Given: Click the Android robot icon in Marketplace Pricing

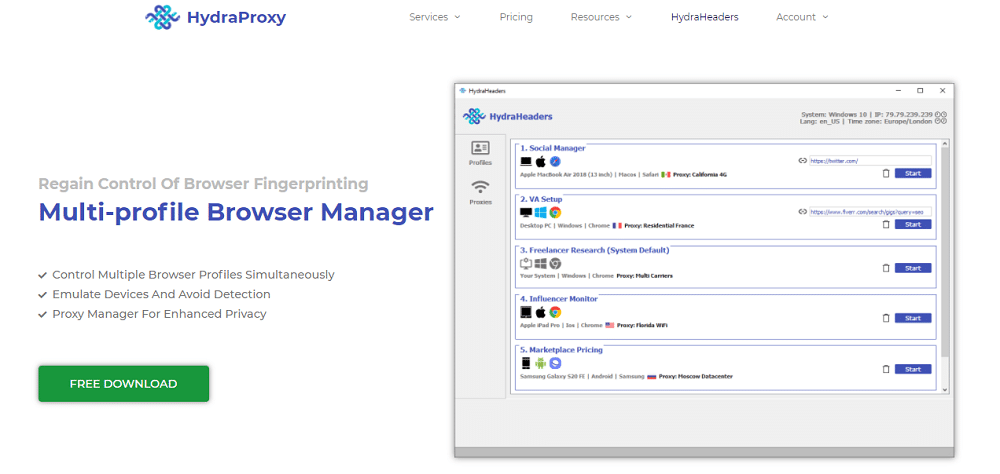Looking at the screenshot, I should [541, 363].
